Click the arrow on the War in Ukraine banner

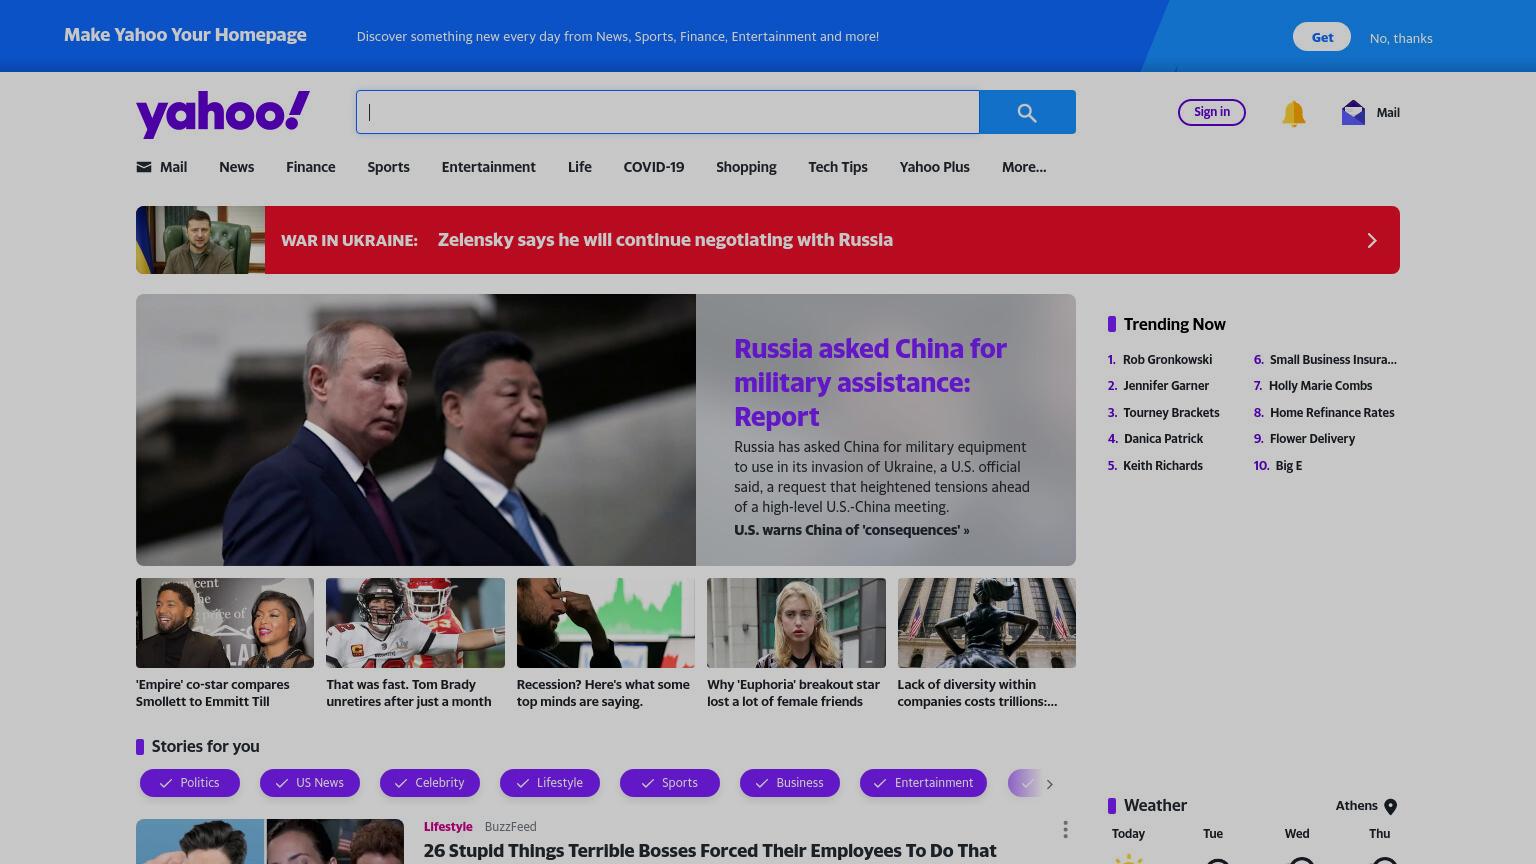1372,240
